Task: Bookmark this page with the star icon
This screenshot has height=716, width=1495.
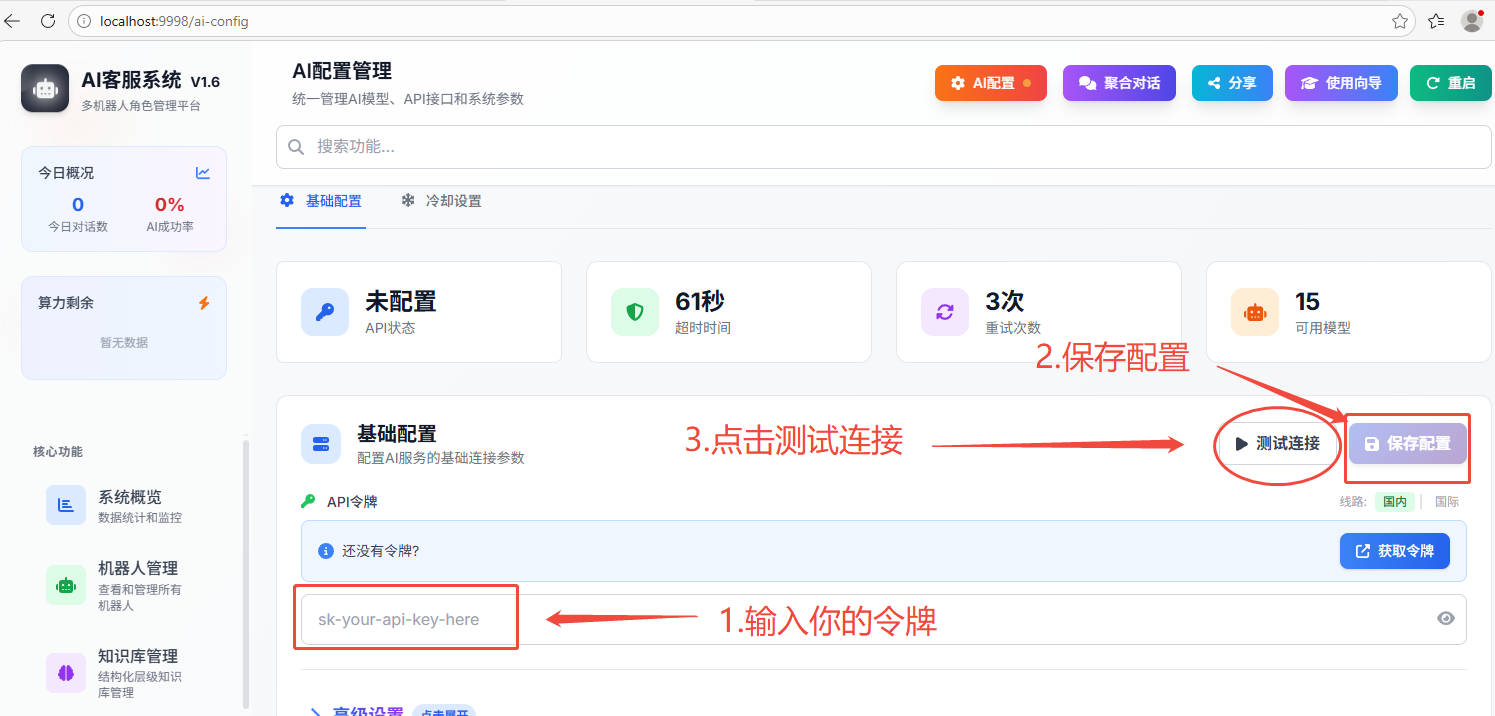Action: tap(1400, 21)
